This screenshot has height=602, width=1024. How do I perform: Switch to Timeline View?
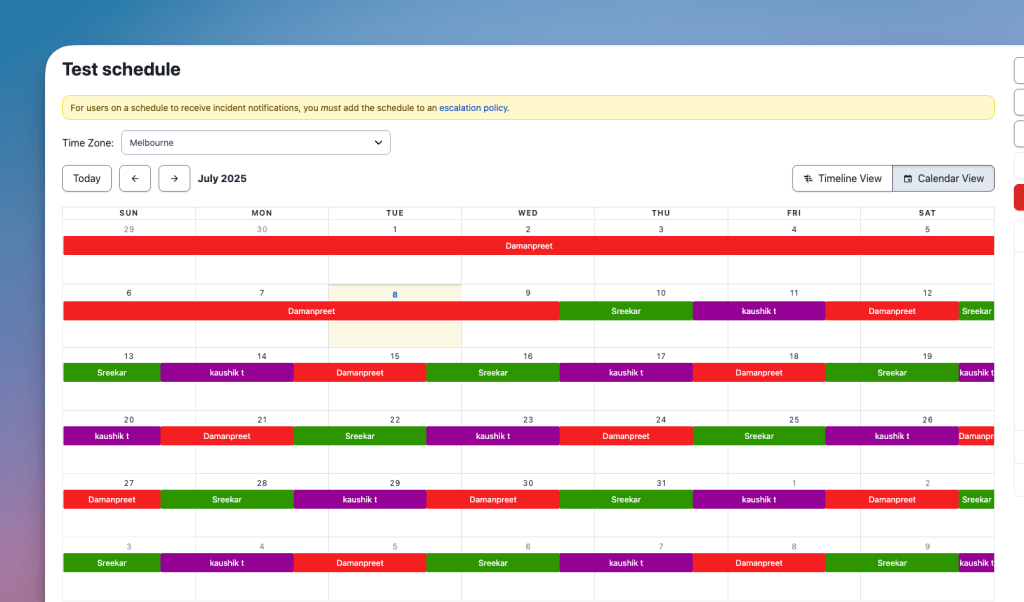tap(842, 179)
